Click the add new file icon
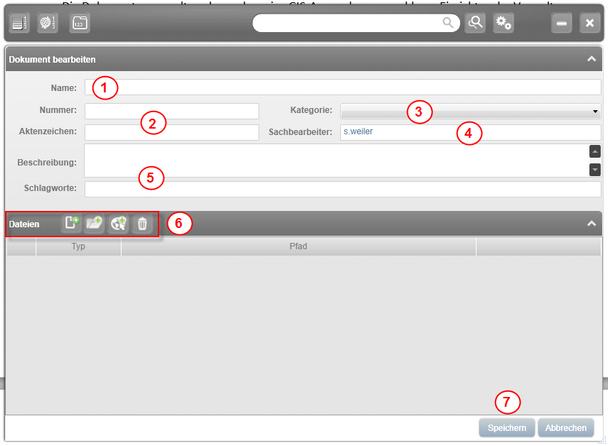 coord(72,224)
